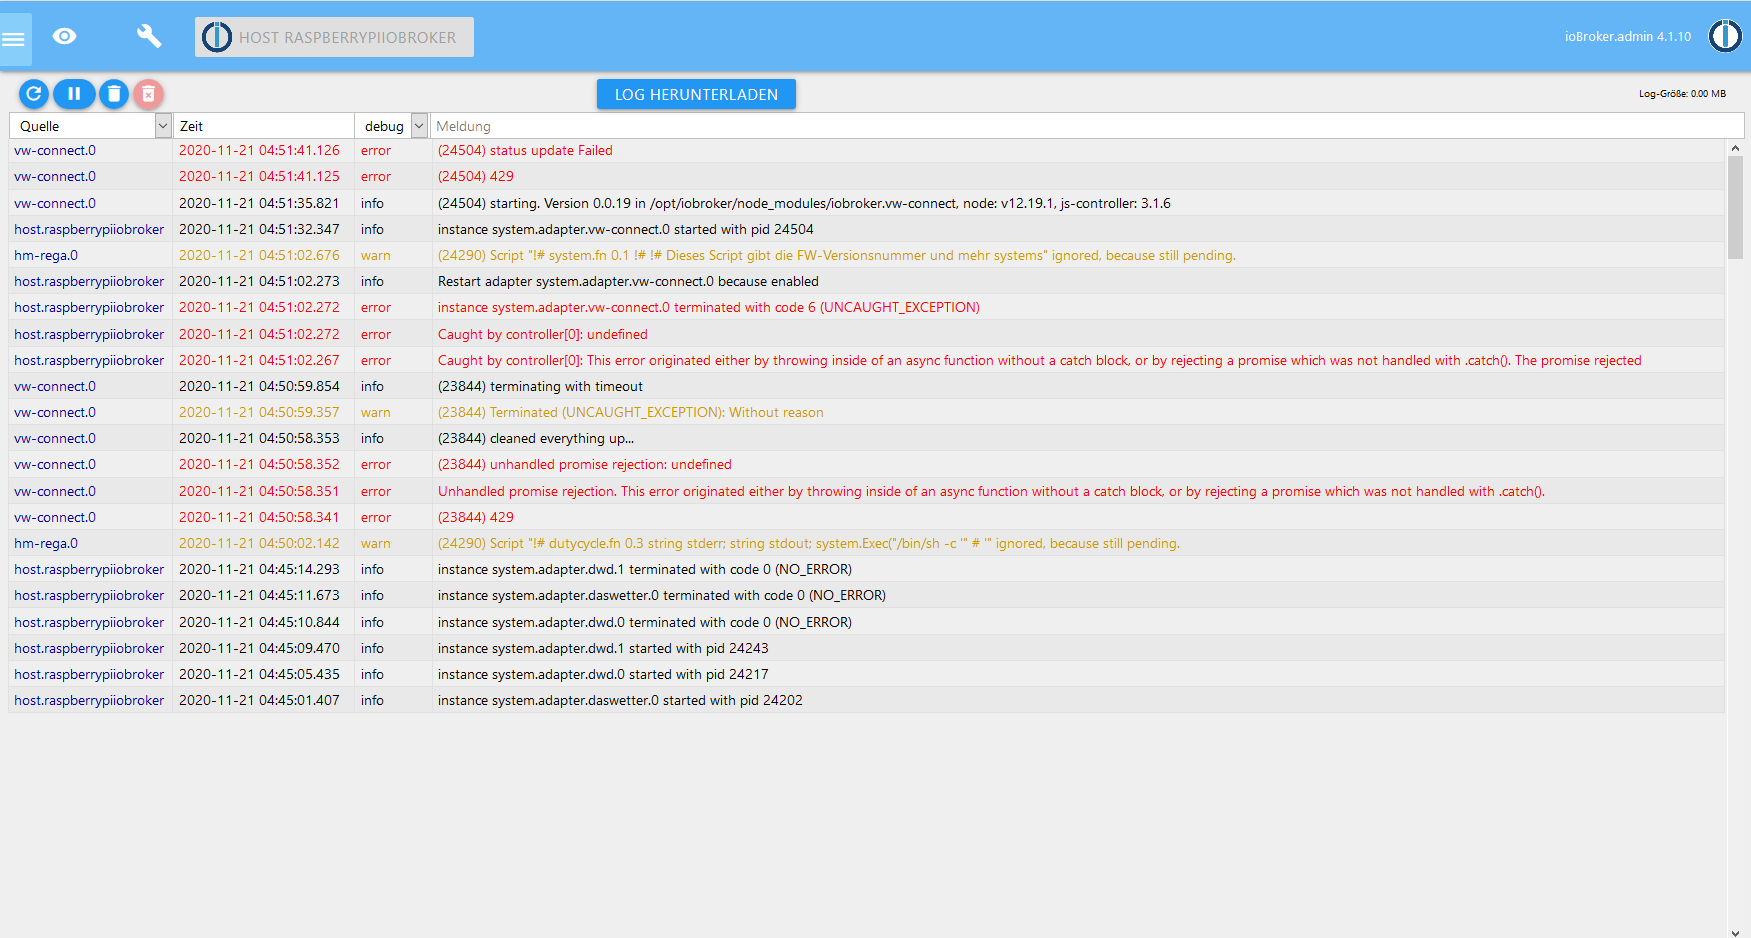The width and height of the screenshot is (1751, 938).
Task: Toggle expert mode eye icon
Action: click(65, 36)
